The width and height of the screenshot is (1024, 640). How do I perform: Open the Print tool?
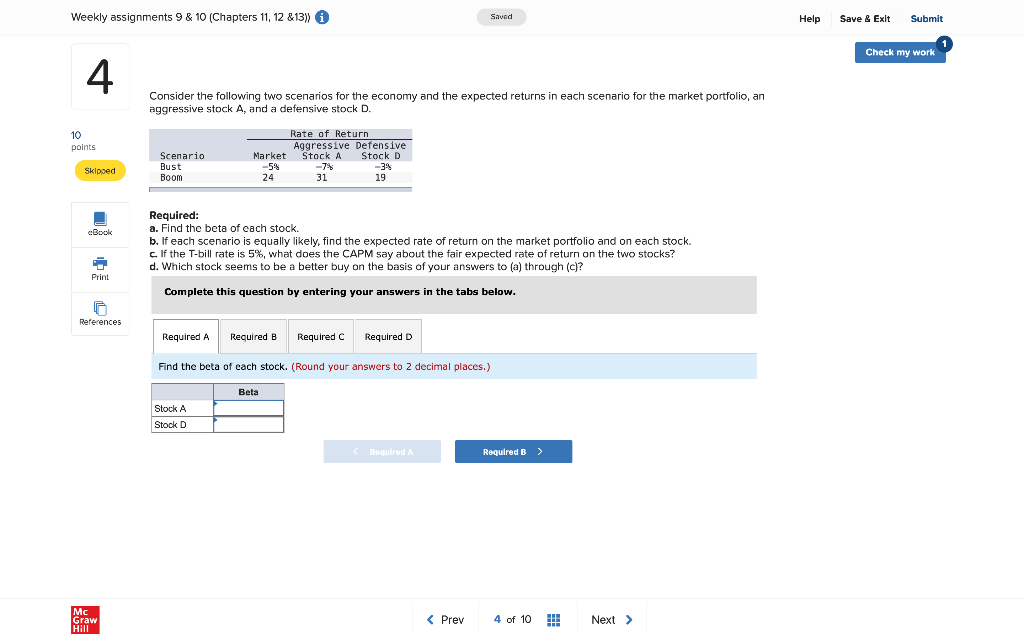click(x=99, y=268)
